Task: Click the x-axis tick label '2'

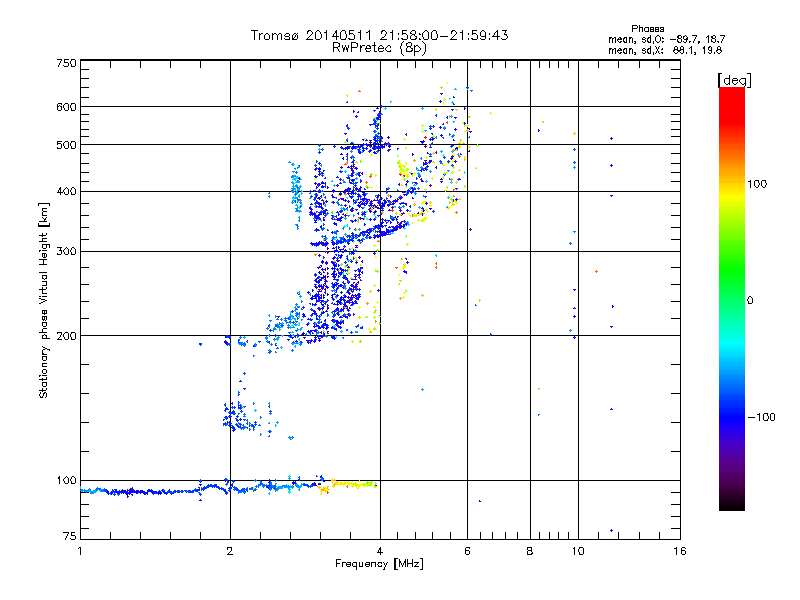Action: 230,551
